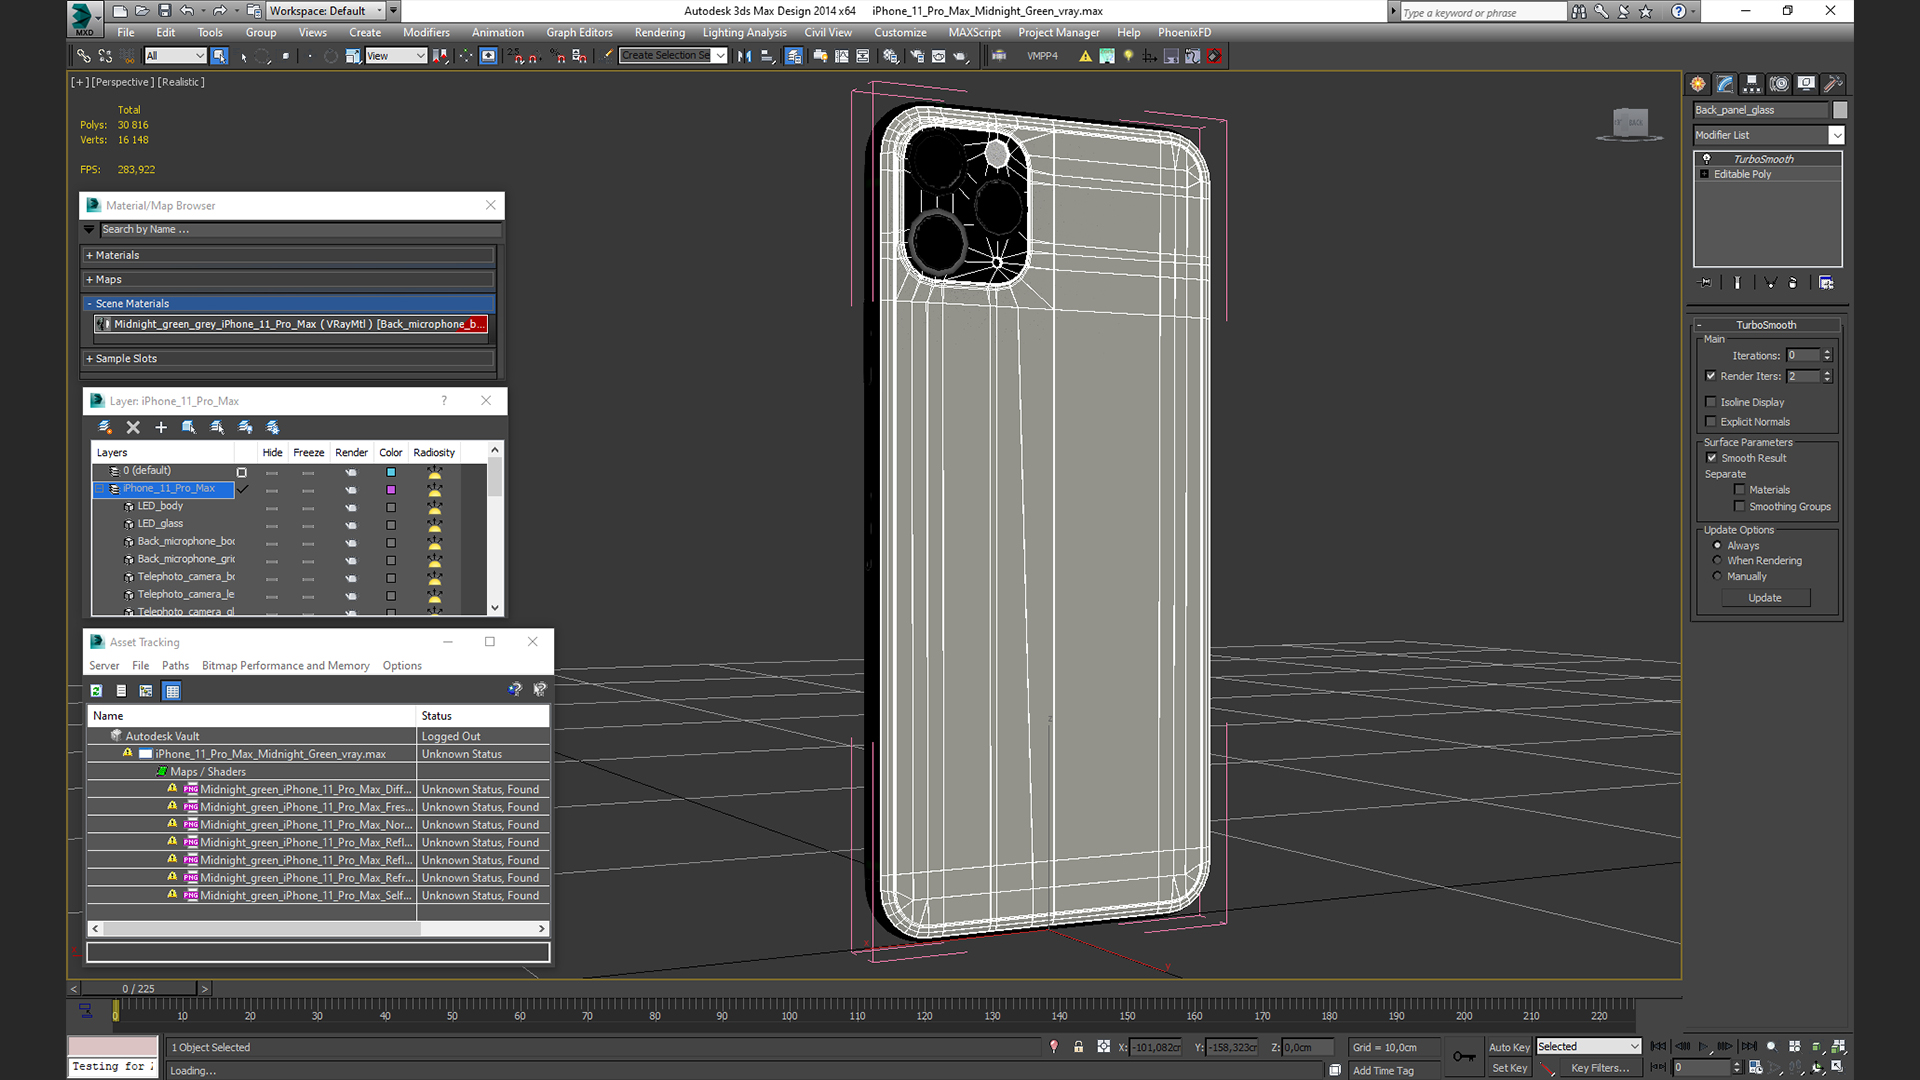Open the Utilities hammer panel tab

pyautogui.click(x=1832, y=84)
